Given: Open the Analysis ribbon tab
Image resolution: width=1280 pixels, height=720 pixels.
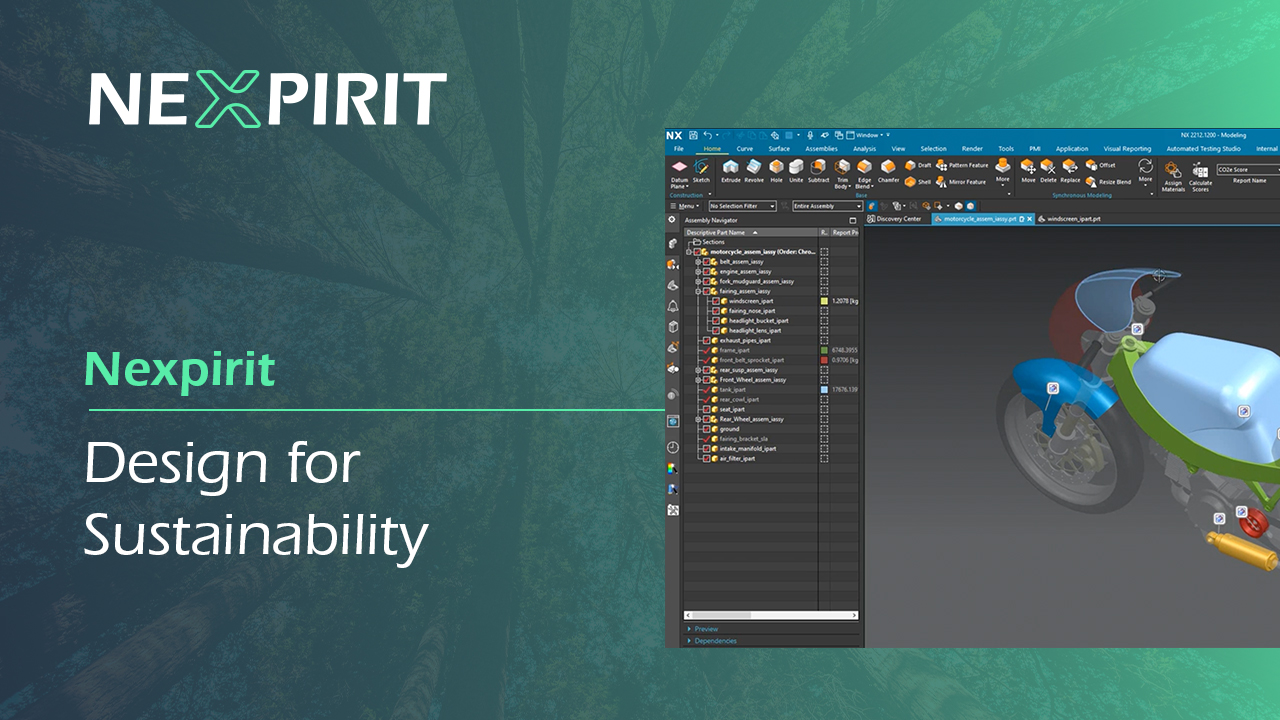Looking at the screenshot, I should tap(864, 149).
